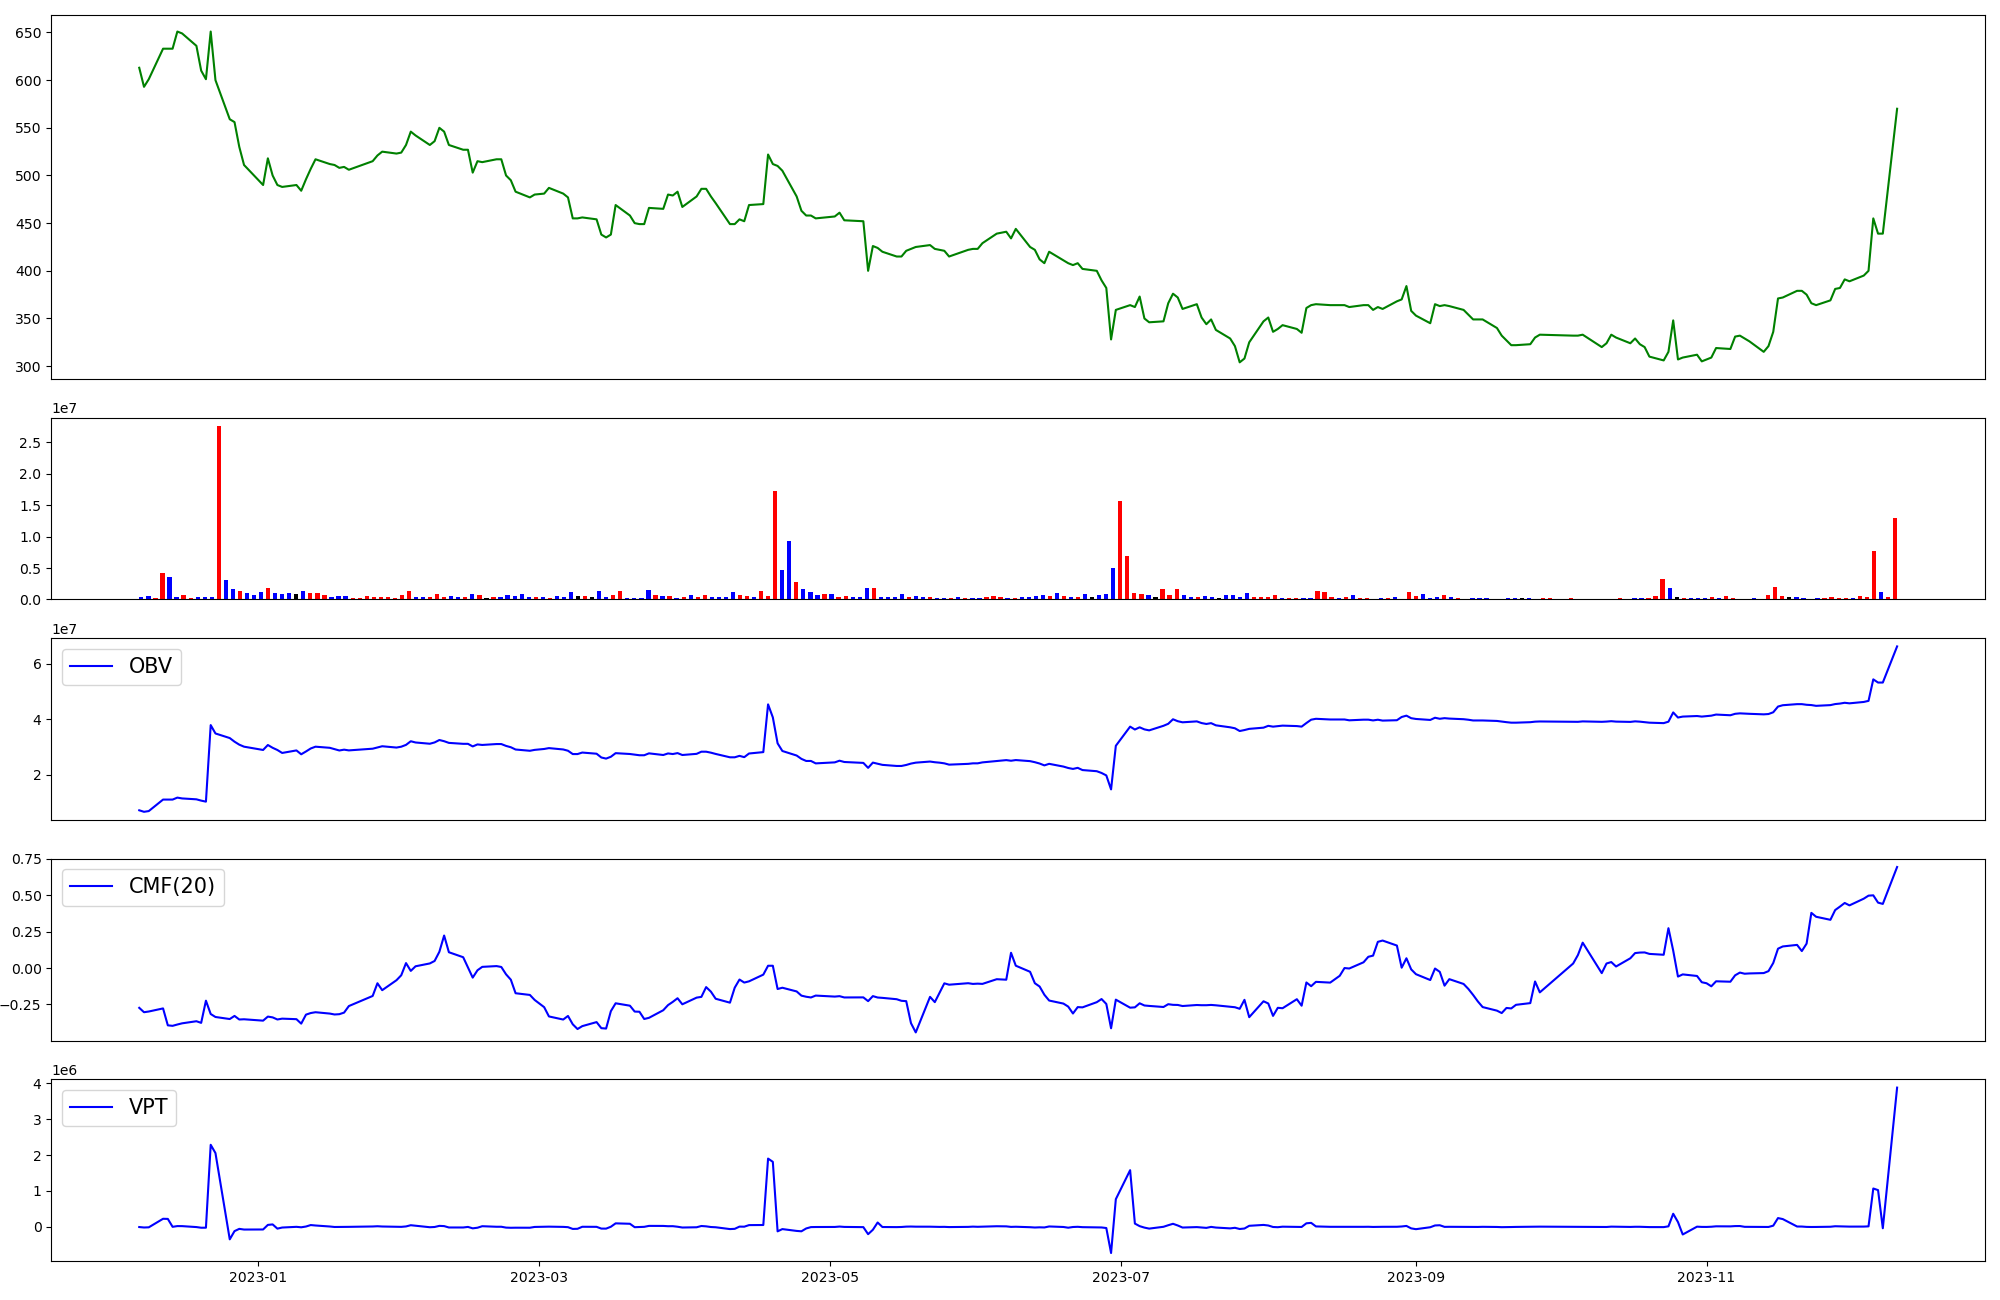Click the 2023-01 x-axis date label
Image resolution: width=2000 pixels, height=1300 pixels.
[258, 1277]
